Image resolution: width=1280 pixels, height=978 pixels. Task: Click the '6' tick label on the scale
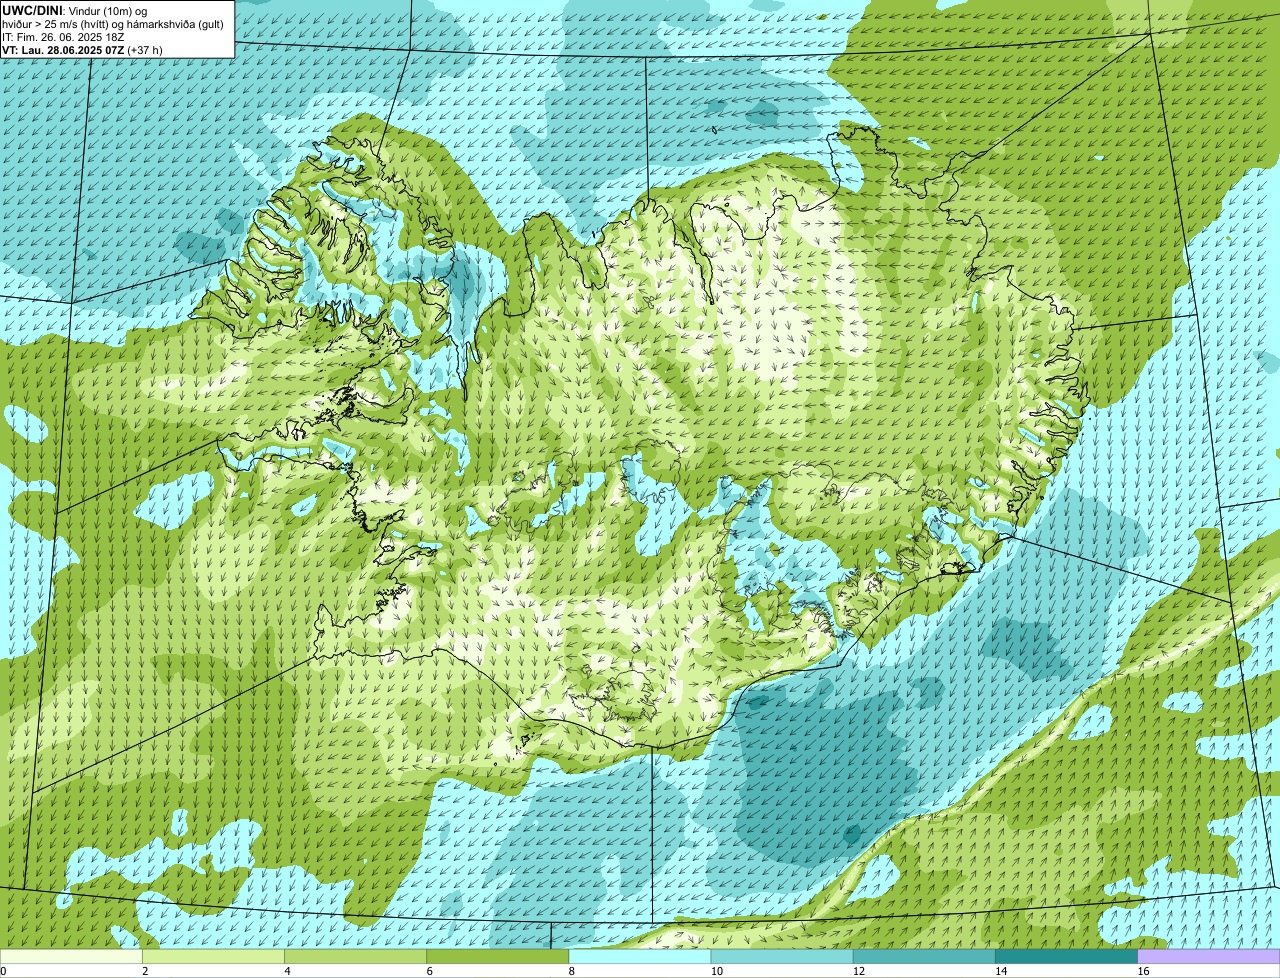coord(429,971)
